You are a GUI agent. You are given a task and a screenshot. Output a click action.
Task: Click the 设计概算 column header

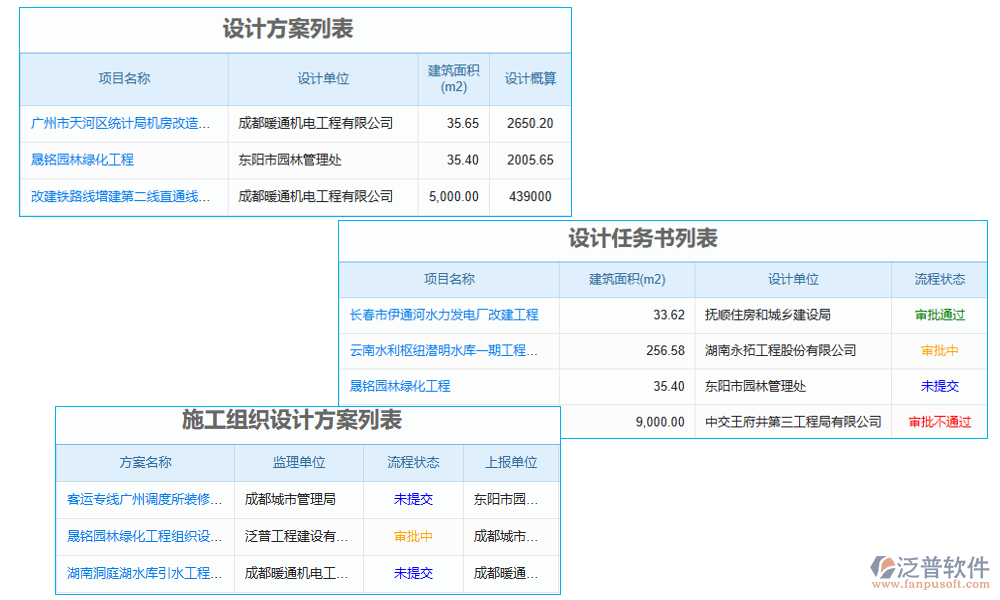529,79
